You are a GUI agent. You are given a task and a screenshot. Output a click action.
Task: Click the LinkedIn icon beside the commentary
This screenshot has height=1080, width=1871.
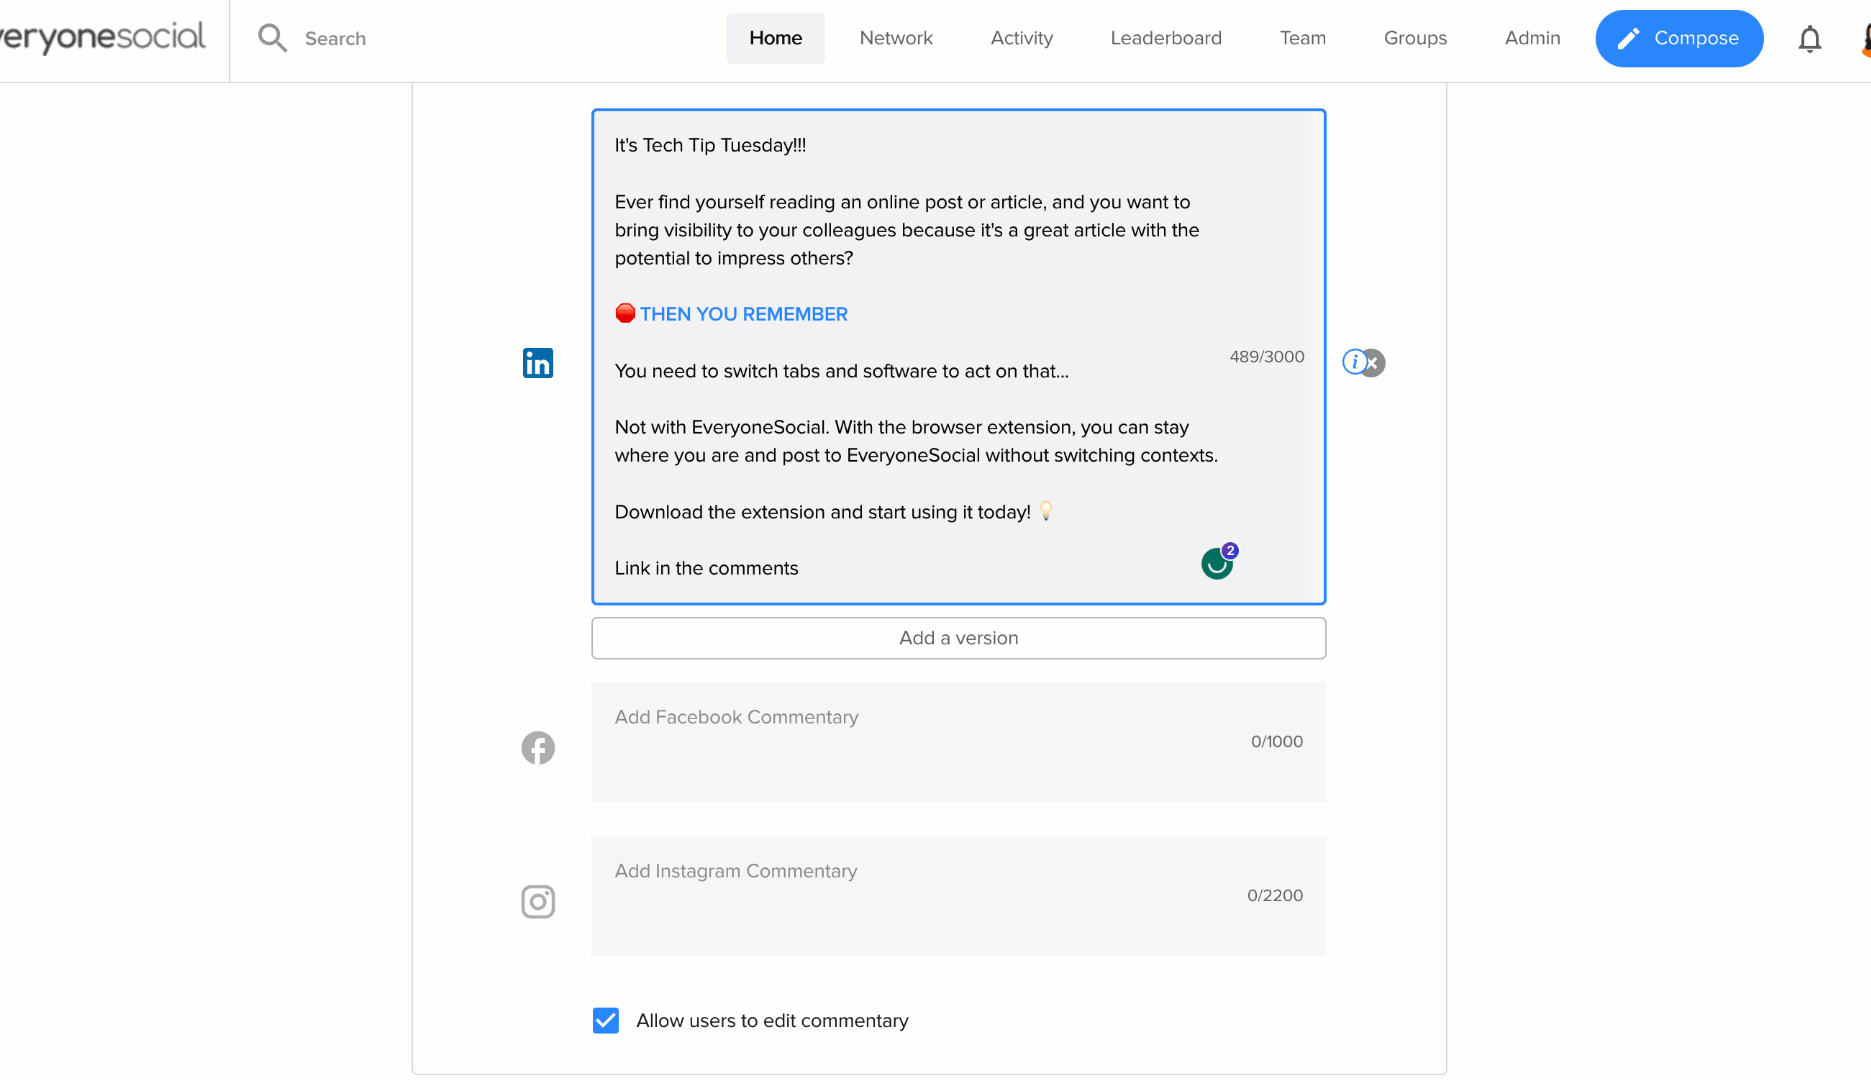pyautogui.click(x=538, y=363)
